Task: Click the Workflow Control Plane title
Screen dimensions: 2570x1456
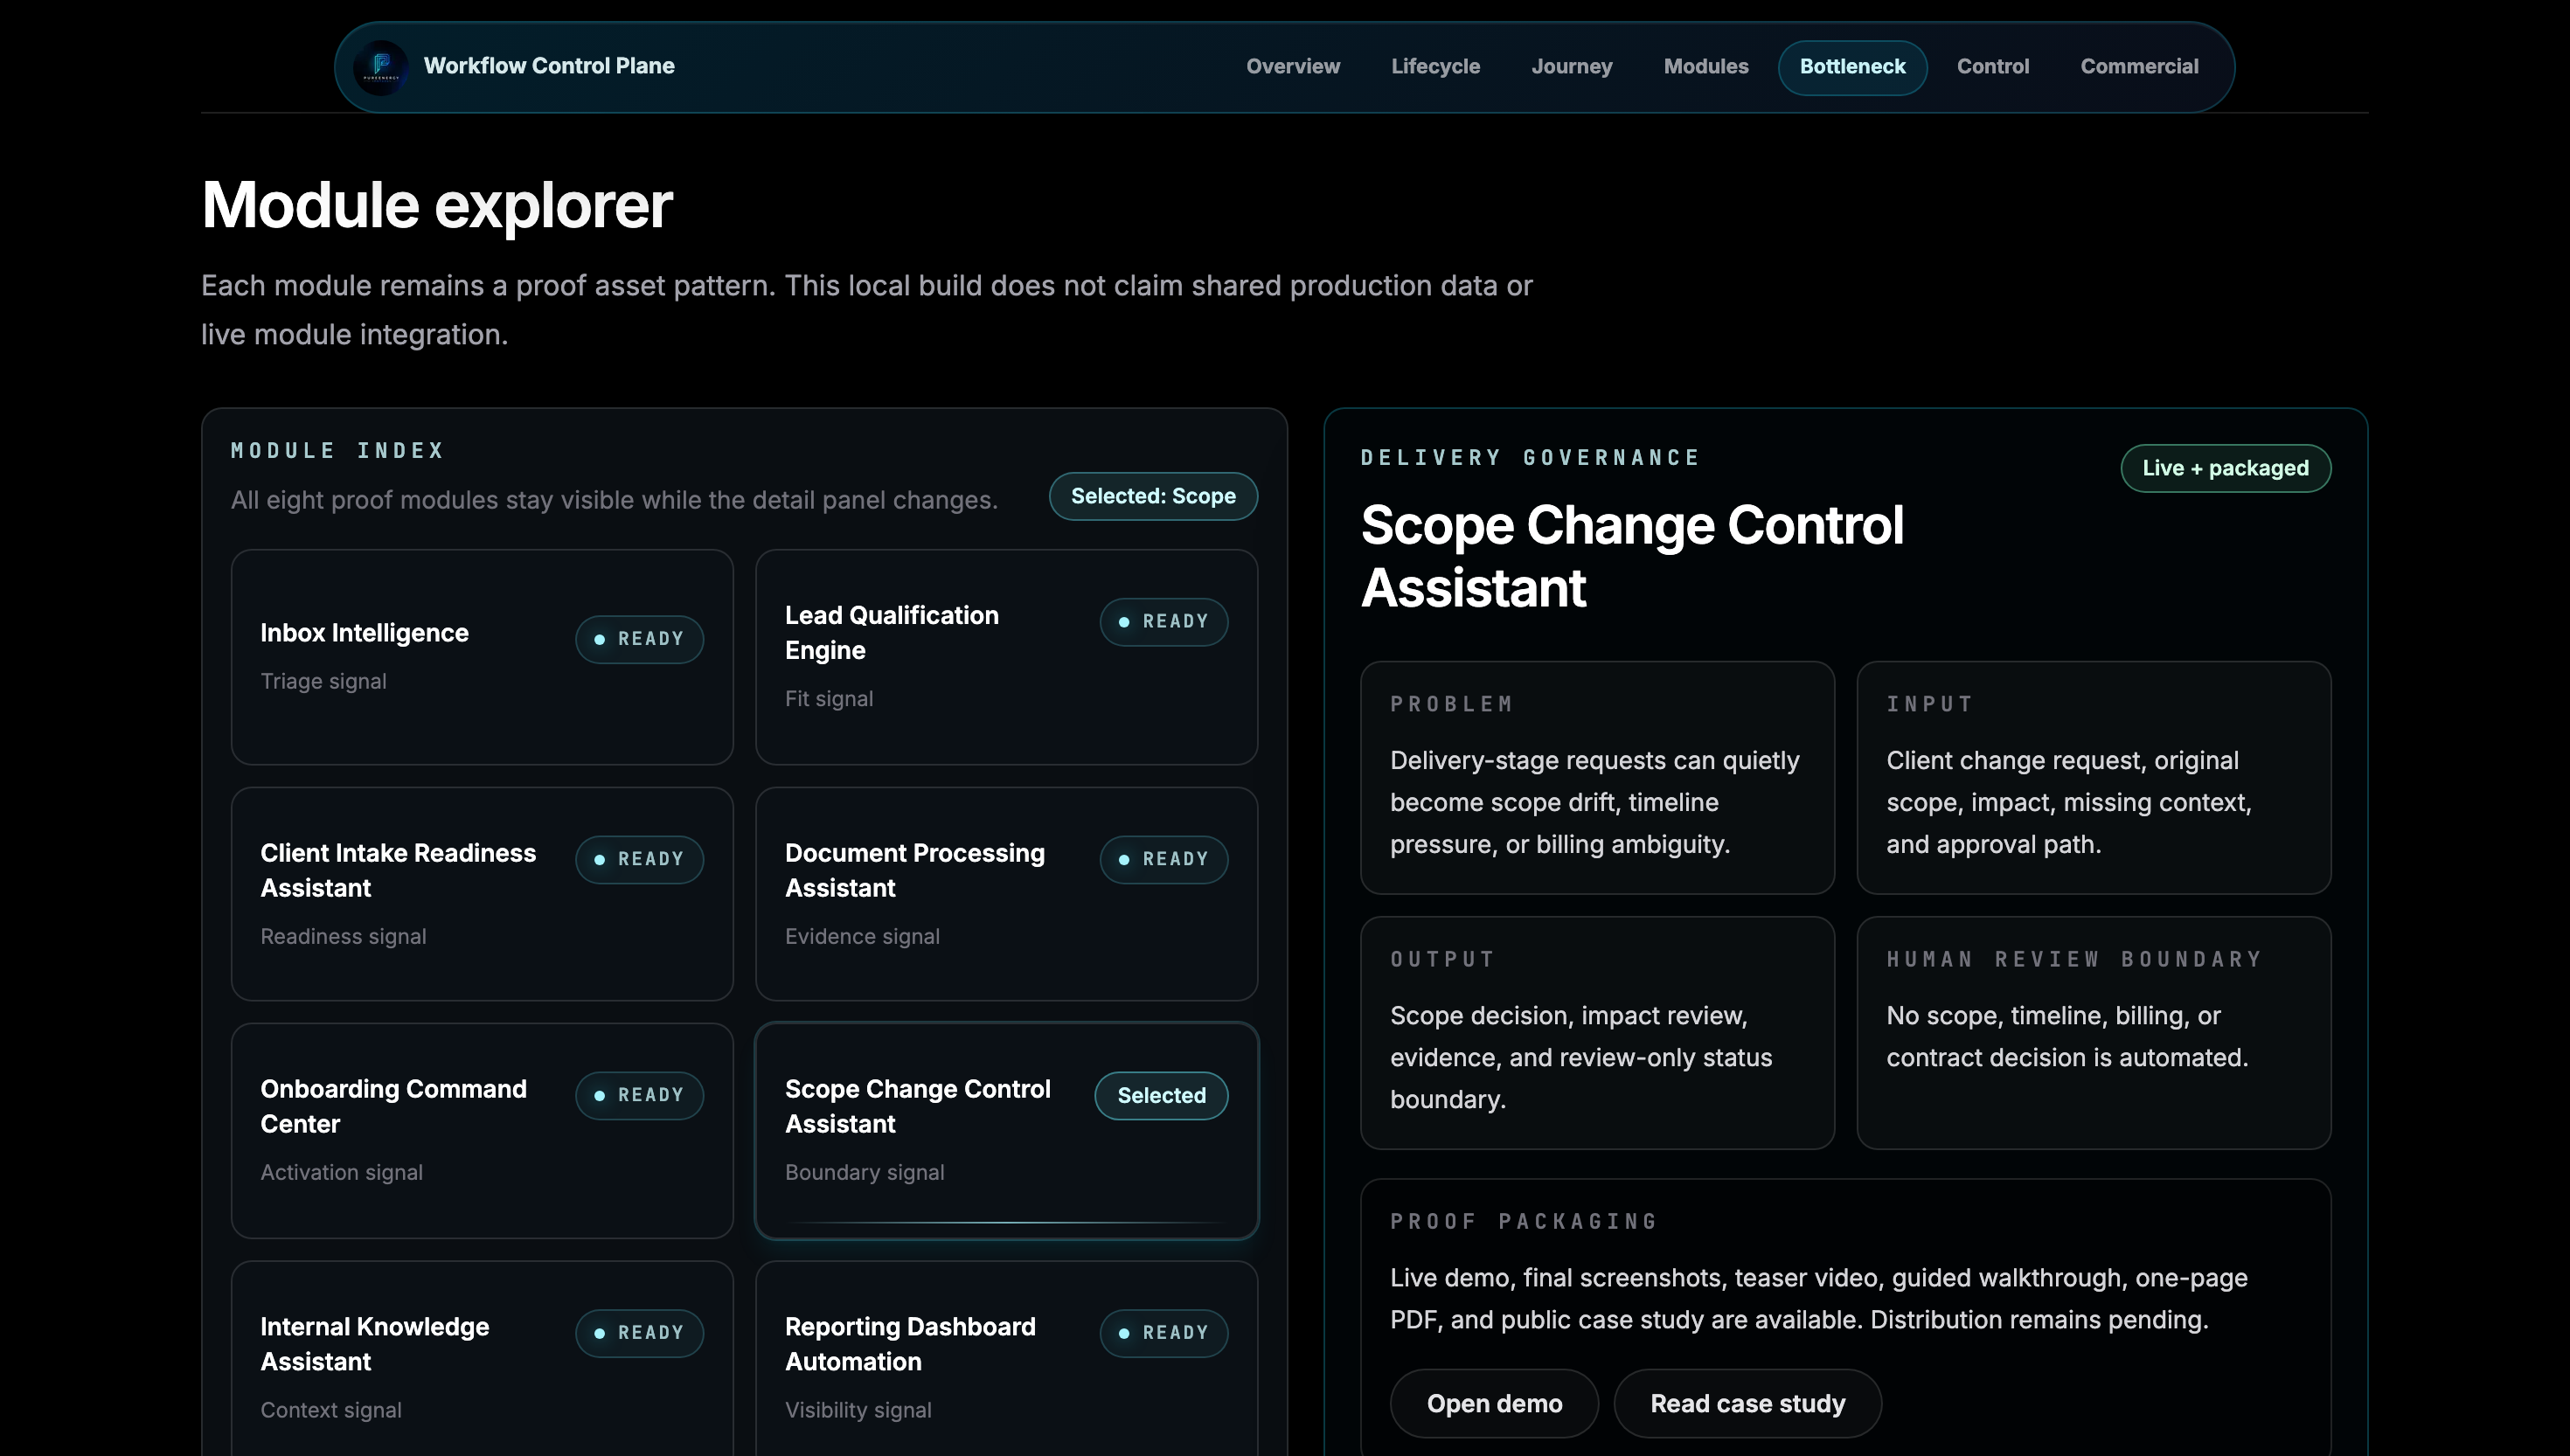Action: click(549, 66)
